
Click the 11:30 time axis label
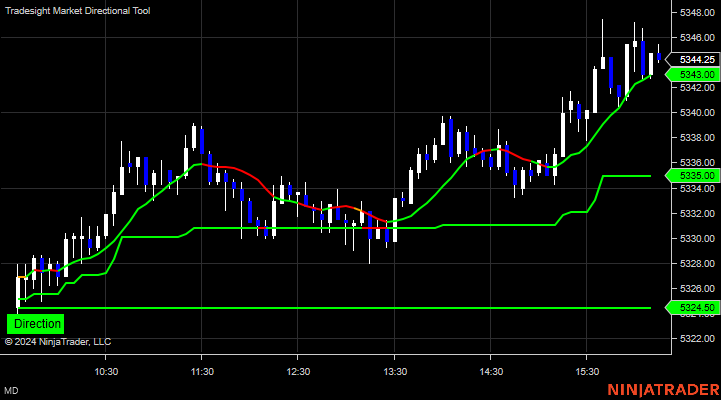(x=202, y=371)
